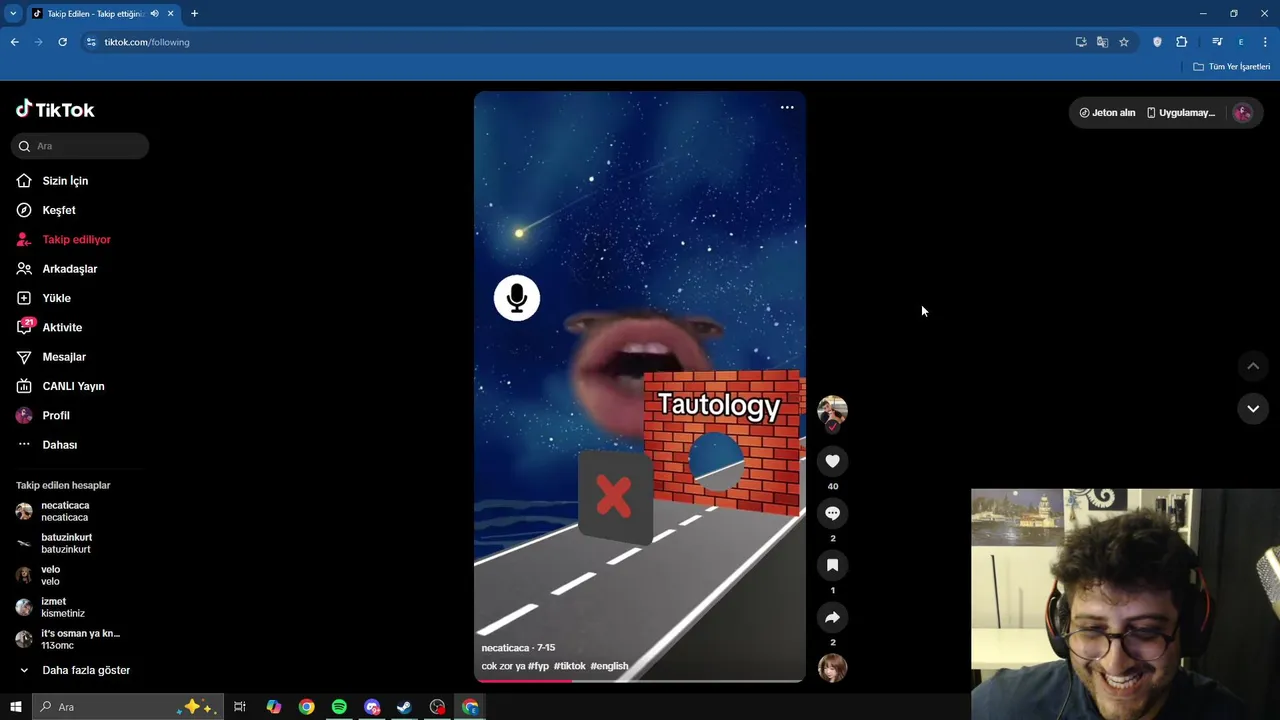
Task: Translate this page icon
Action: point(1102,42)
